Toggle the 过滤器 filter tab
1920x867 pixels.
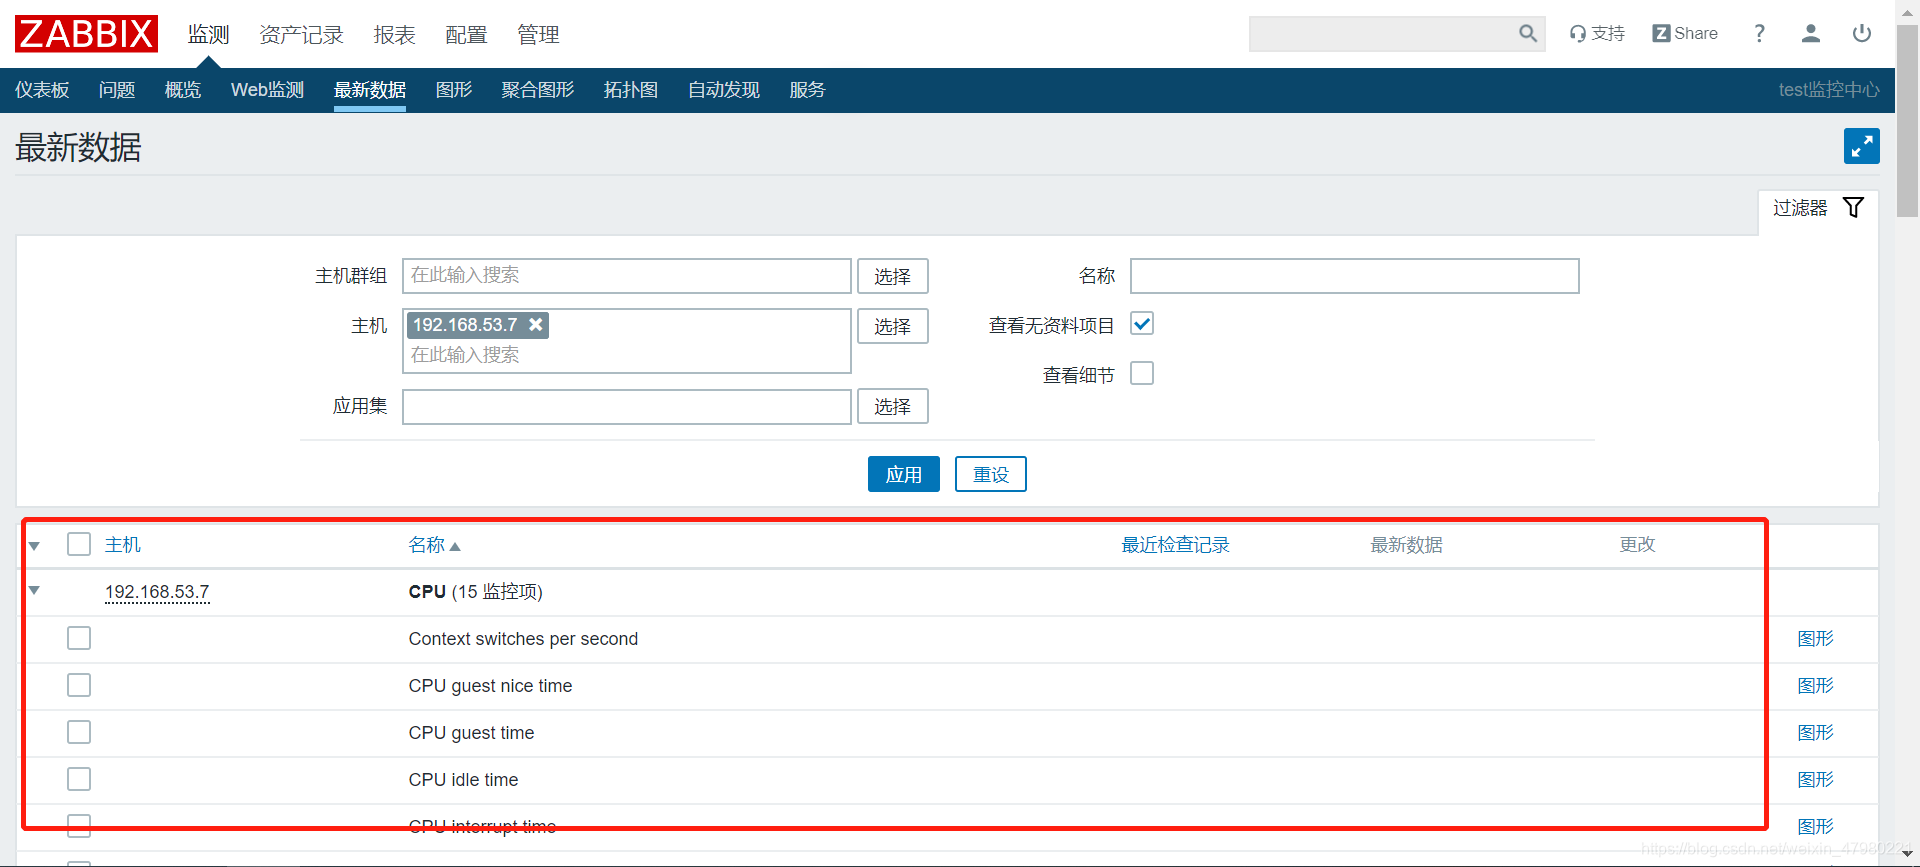click(1817, 208)
